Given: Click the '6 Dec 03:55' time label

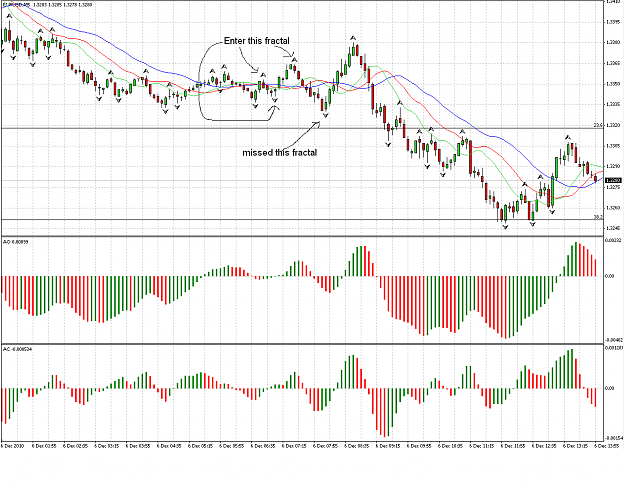Looking at the screenshot, I should tap(138, 446).
